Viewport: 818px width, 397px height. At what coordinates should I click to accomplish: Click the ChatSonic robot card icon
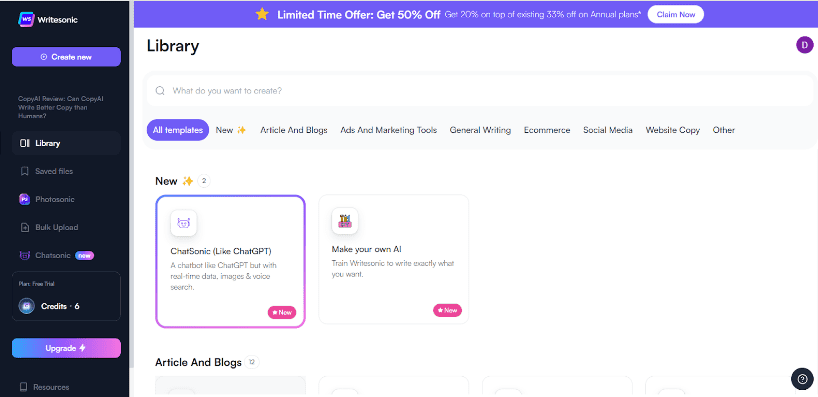(x=184, y=223)
